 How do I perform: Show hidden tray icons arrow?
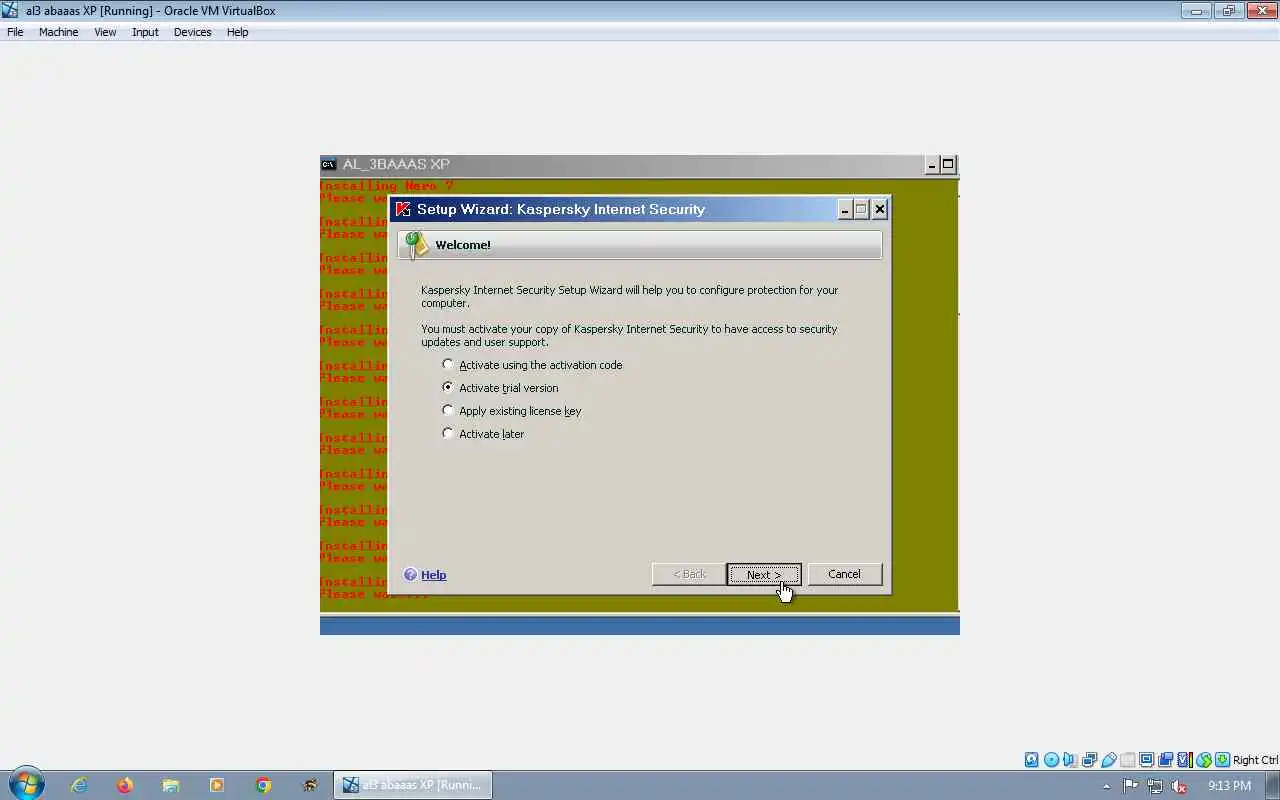(x=1106, y=786)
